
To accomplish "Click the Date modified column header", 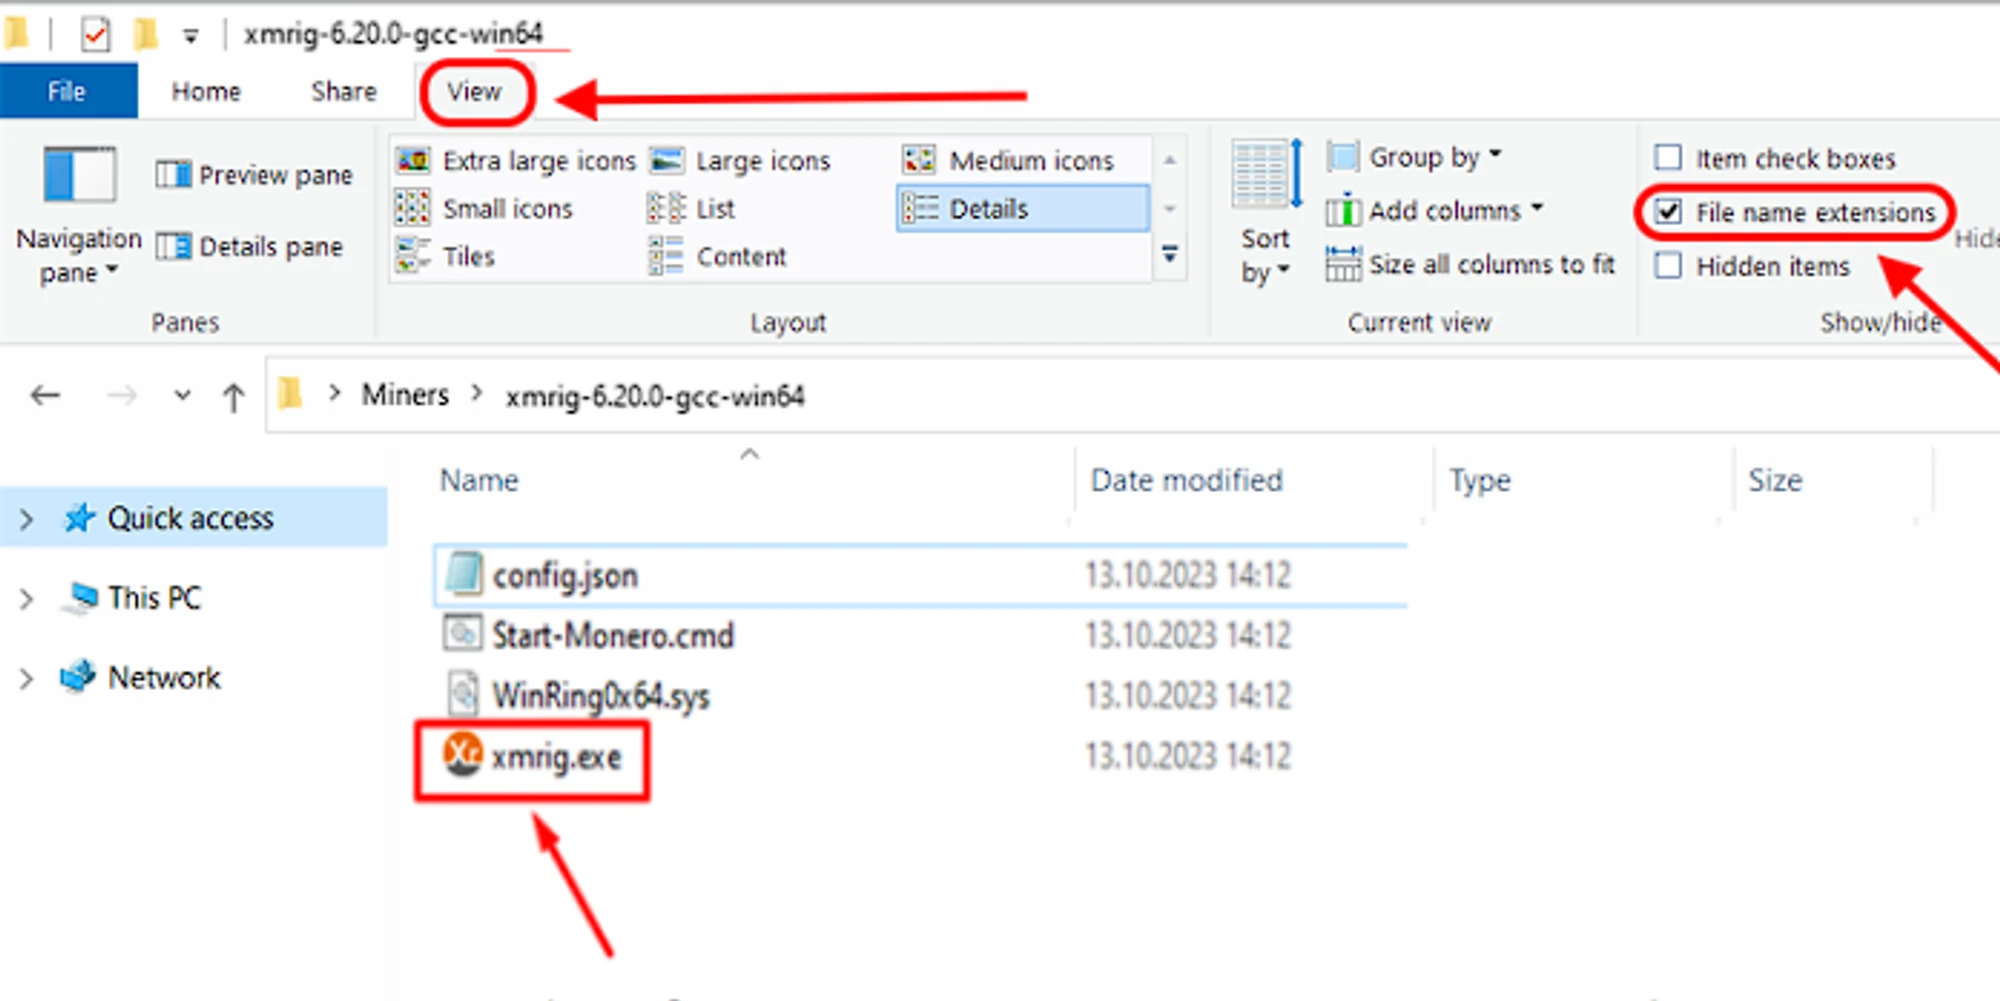I will tap(1186, 481).
